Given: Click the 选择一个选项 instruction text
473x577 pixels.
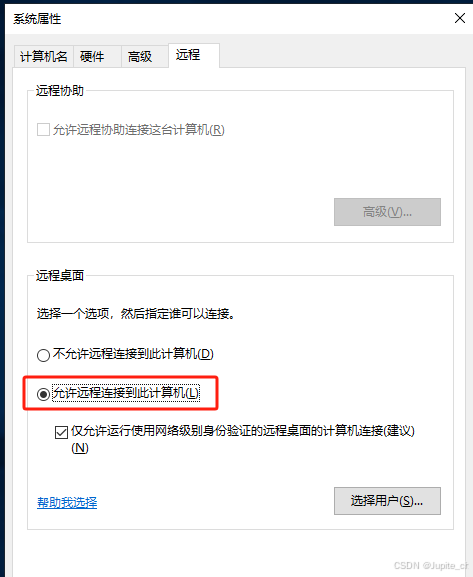Looking at the screenshot, I should click(x=135, y=314).
